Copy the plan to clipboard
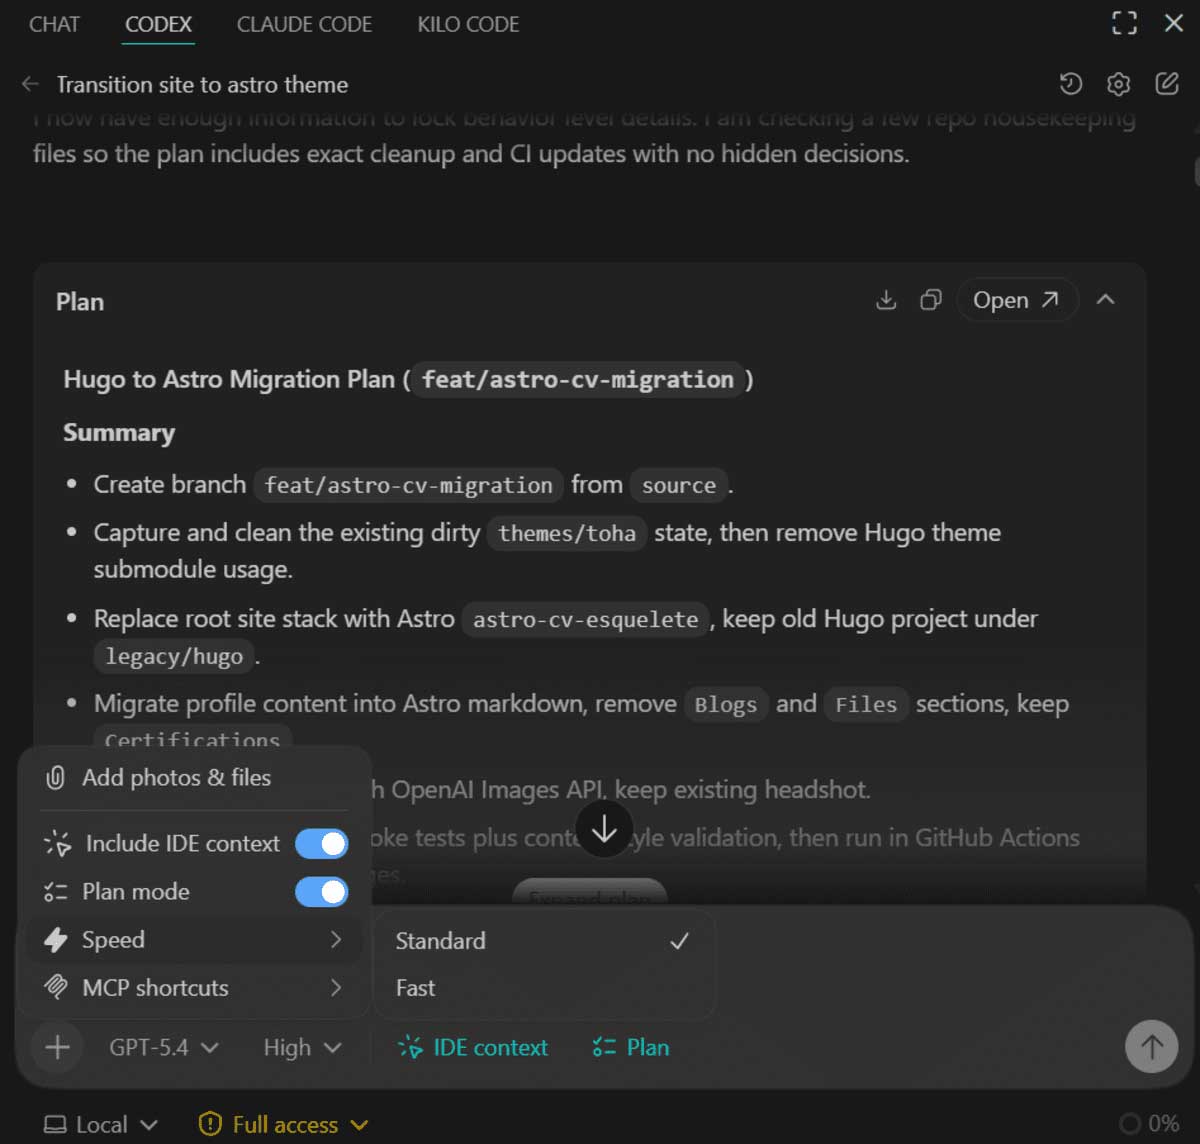Screen dimensions: 1200x1144 coord(930,300)
